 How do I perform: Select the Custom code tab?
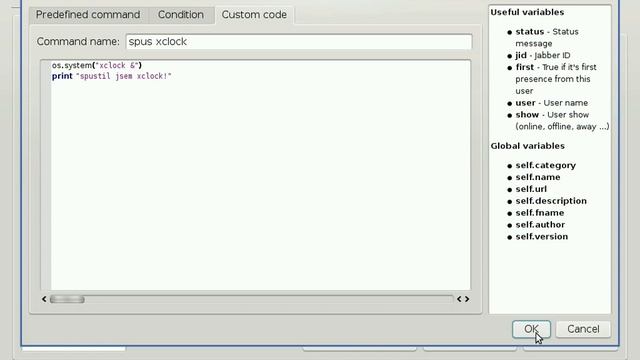coord(254,15)
